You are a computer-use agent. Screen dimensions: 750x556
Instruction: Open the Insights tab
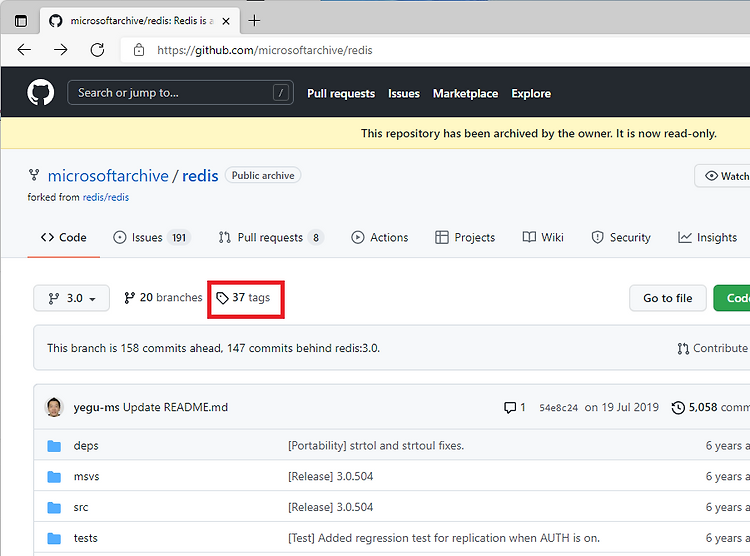click(707, 237)
